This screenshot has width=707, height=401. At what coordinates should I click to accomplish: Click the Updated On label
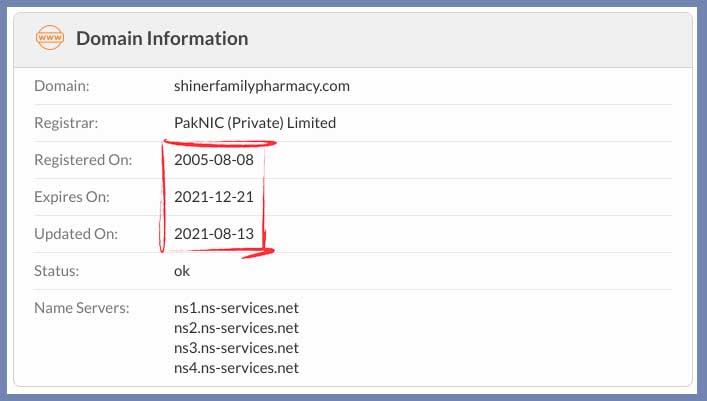75,234
